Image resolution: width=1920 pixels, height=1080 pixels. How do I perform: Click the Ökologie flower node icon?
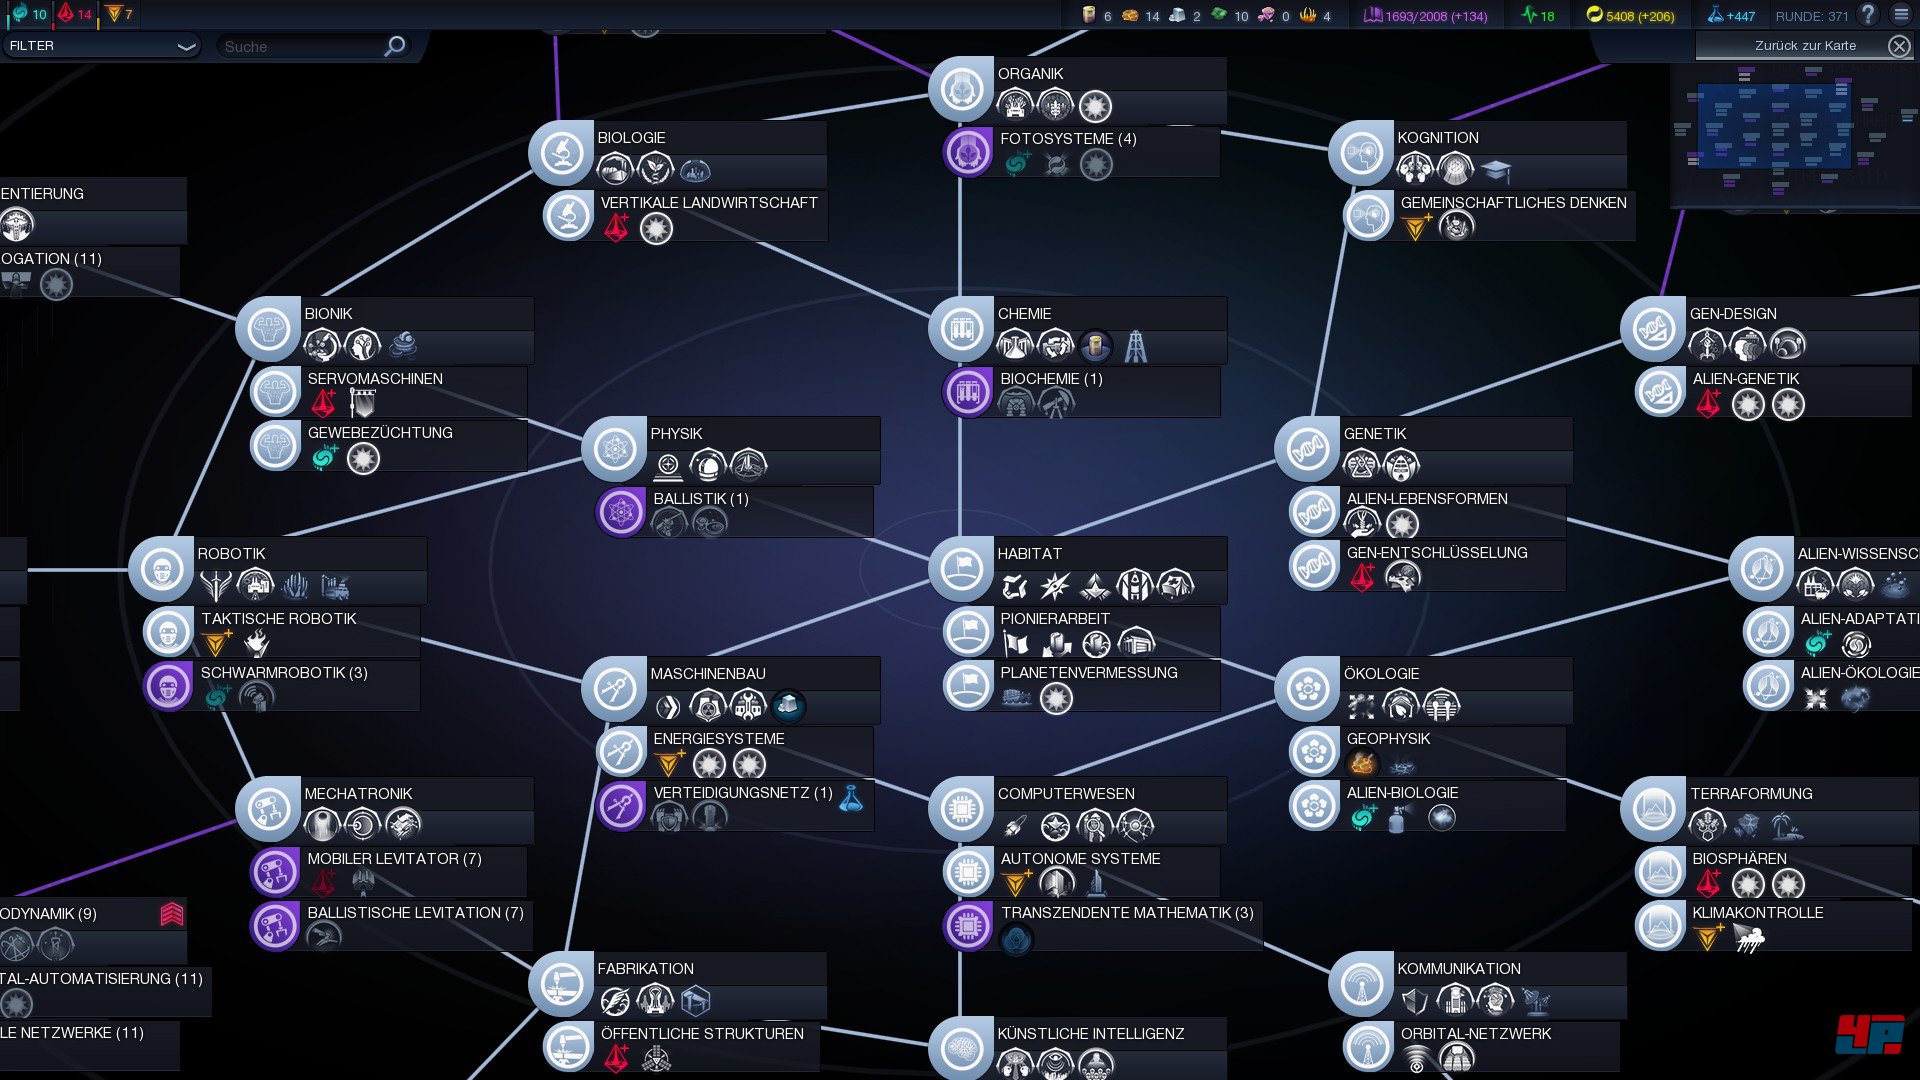click(x=1307, y=689)
